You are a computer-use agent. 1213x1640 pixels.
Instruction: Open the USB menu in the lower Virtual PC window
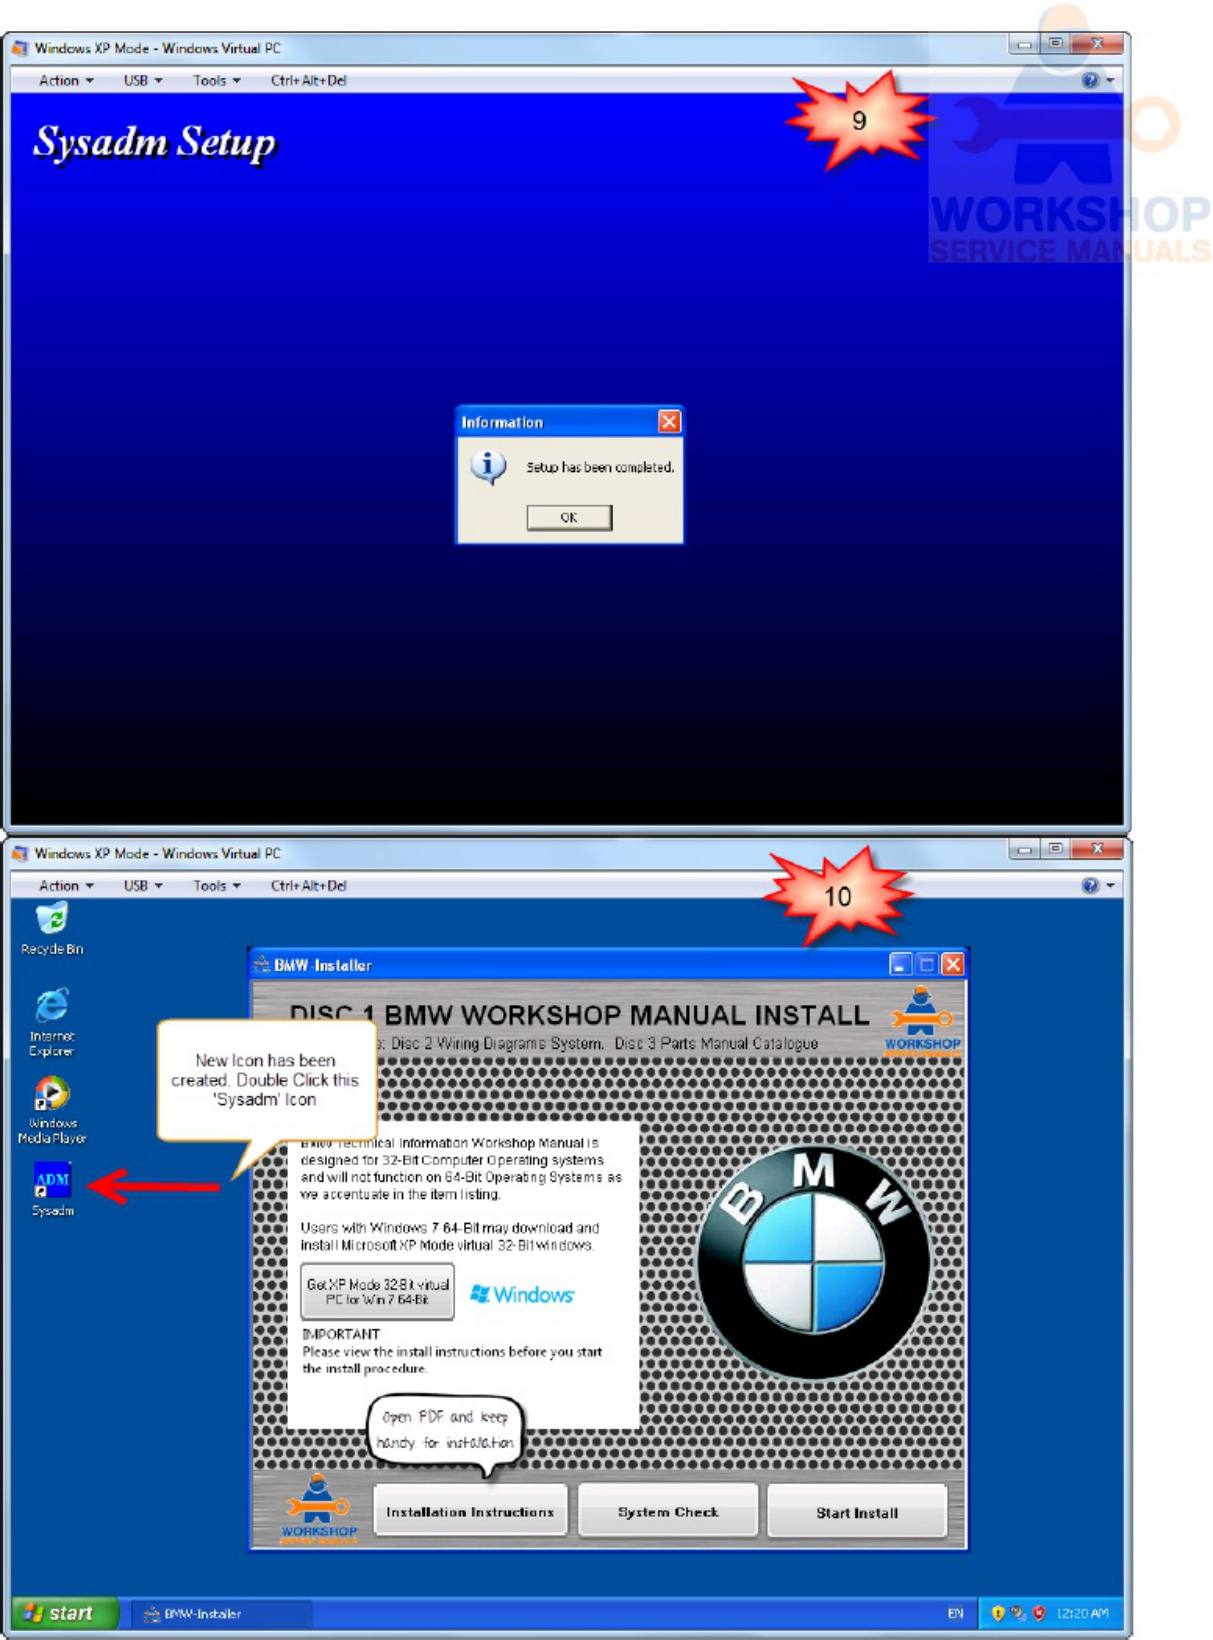click(142, 885)
